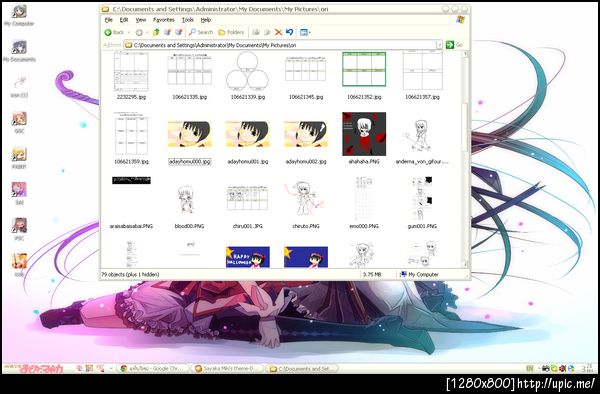Click inside the Address bar path field
This screenshot has width=600, height=394.
[283, 45]
